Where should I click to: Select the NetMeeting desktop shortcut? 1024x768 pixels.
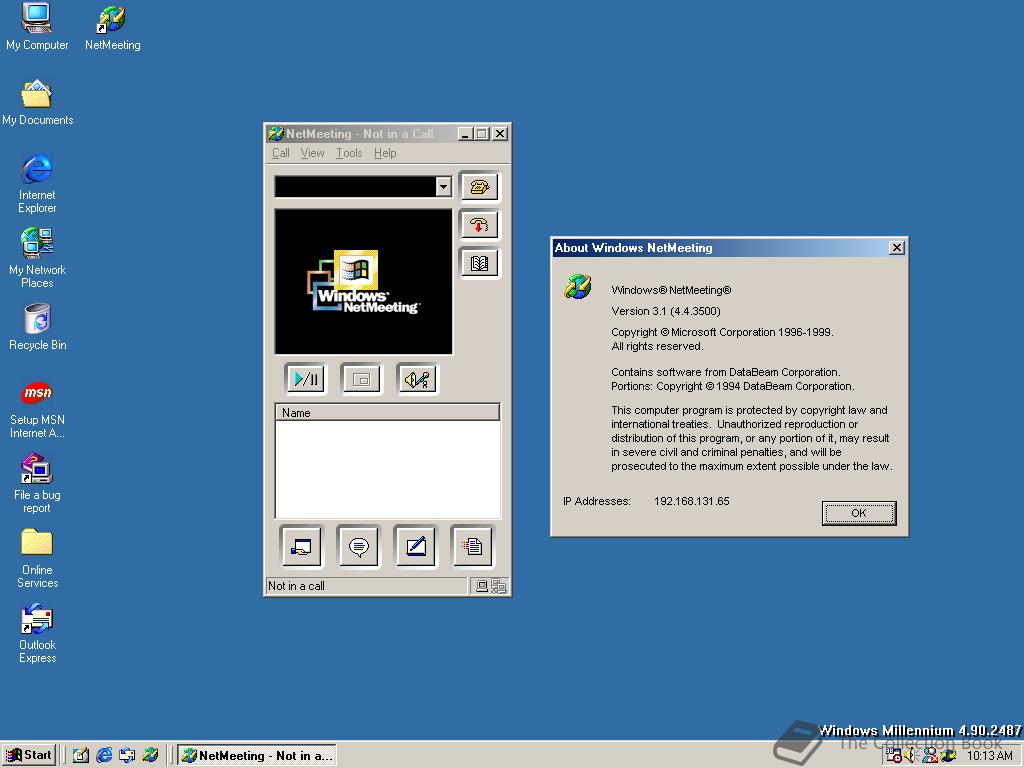(112, 27)
